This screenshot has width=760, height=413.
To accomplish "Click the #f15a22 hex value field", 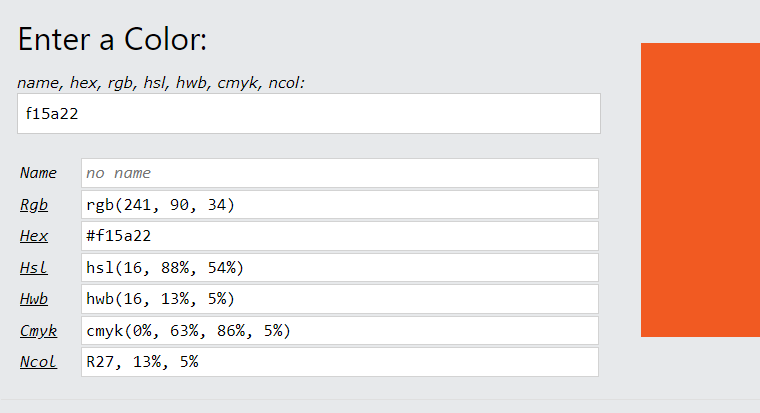I will coord(340,236).
